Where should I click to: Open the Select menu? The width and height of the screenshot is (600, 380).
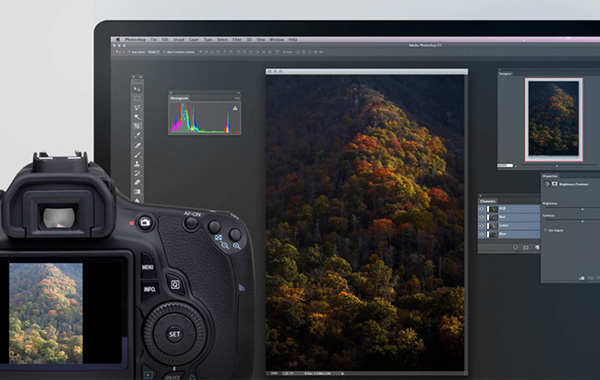[x=222, y=39]
